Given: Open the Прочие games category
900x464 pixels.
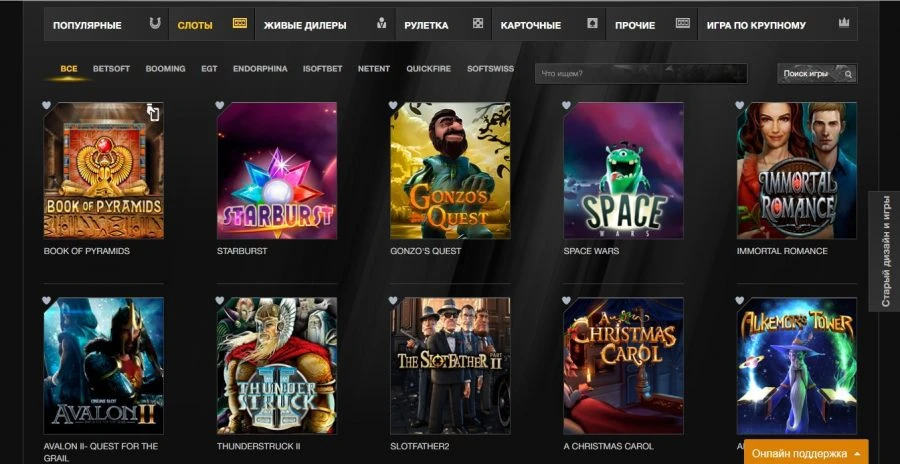Looking at the screenshot, I should click(636, 24).
